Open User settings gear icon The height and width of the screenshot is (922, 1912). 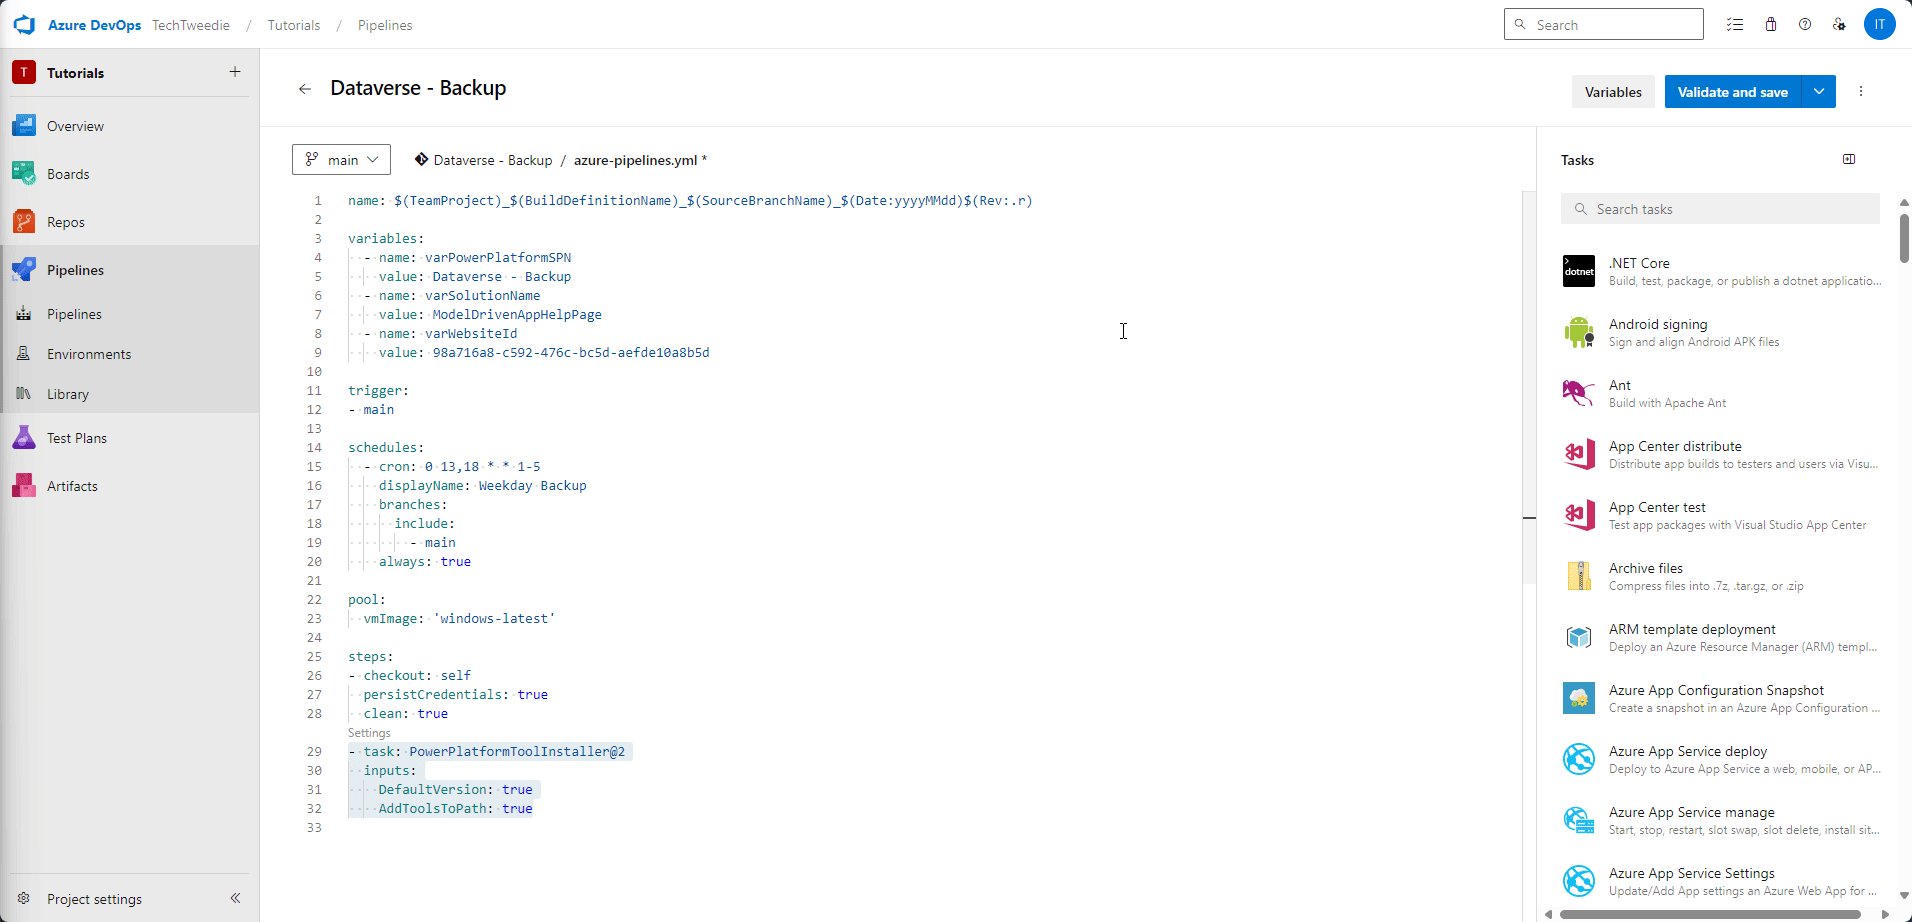(1840, 24)
